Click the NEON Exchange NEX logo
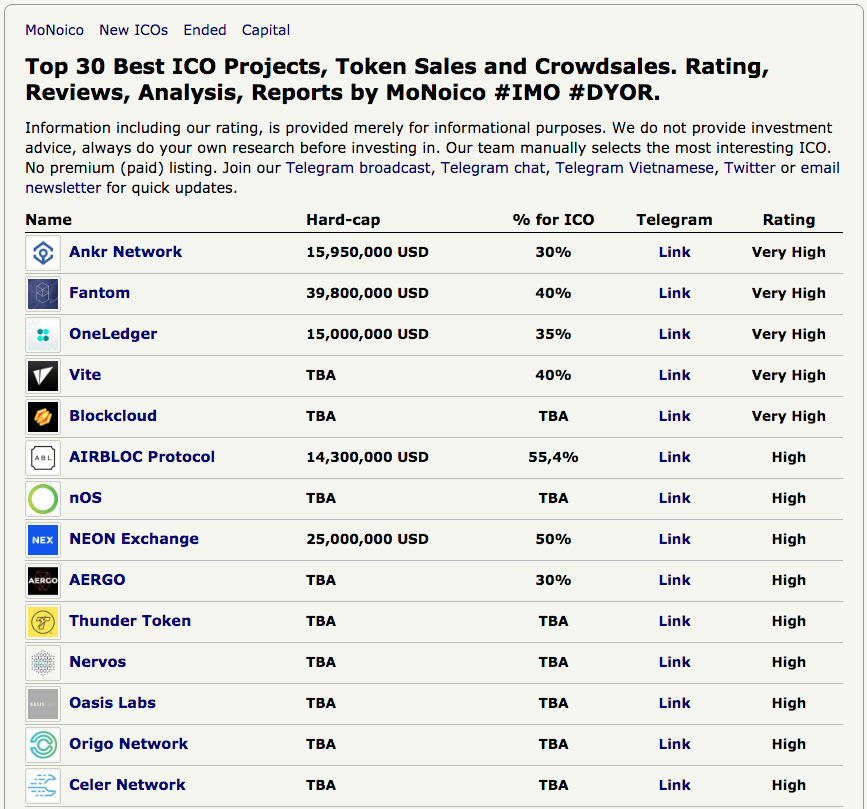 [43, 540]
